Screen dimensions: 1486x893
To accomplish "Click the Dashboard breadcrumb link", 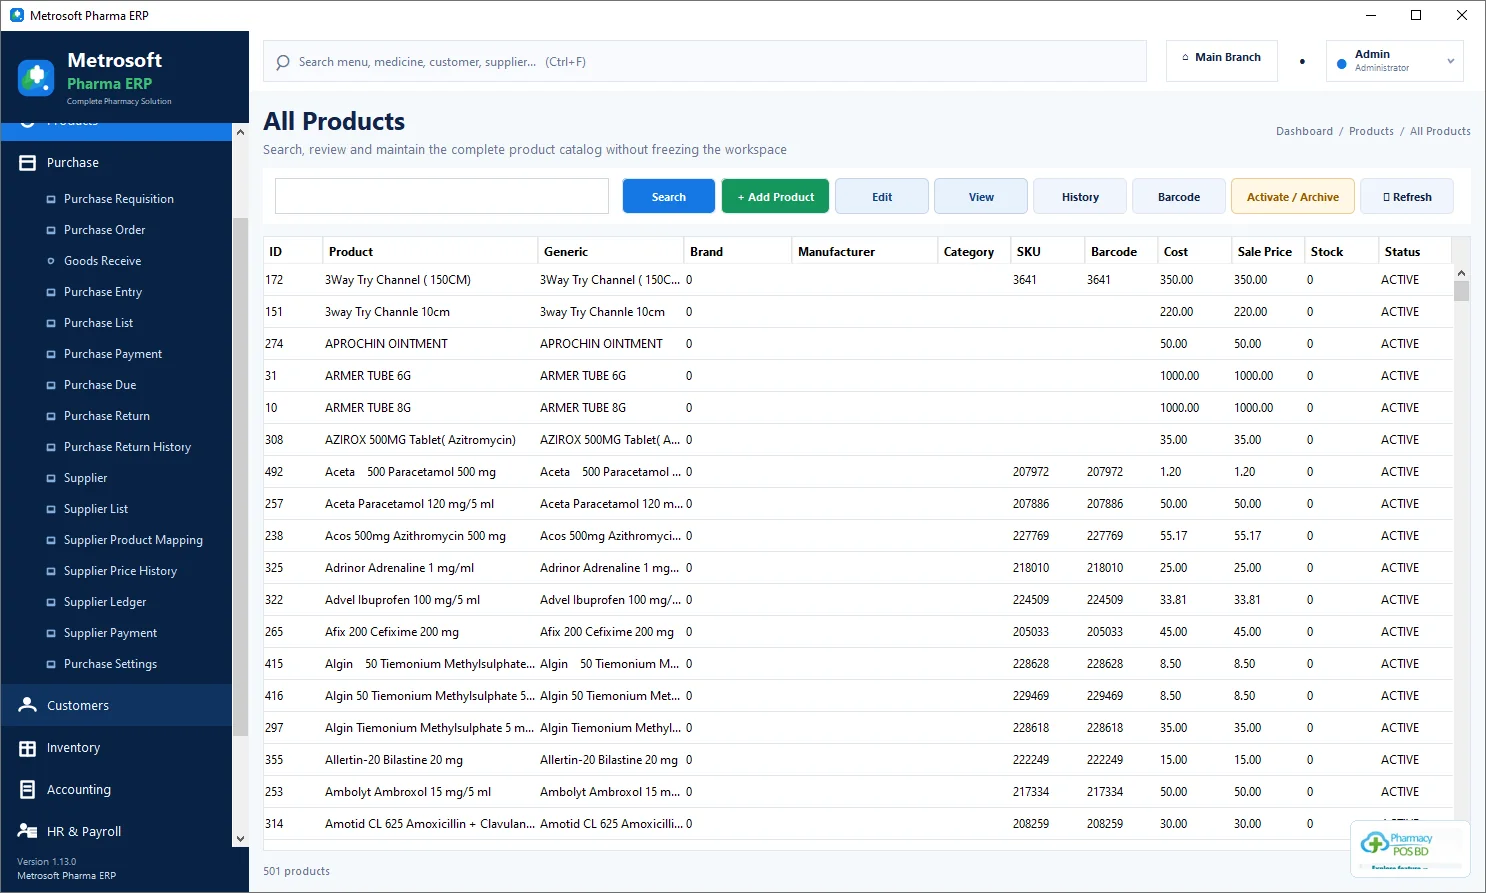I will pyautogui.click(x=1304, y=131).
